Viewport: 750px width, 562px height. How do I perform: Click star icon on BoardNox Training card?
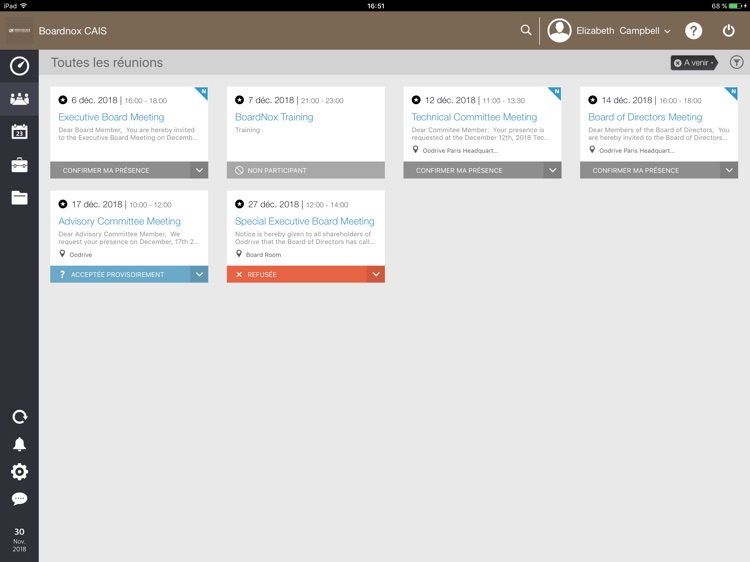coord(239,100)
